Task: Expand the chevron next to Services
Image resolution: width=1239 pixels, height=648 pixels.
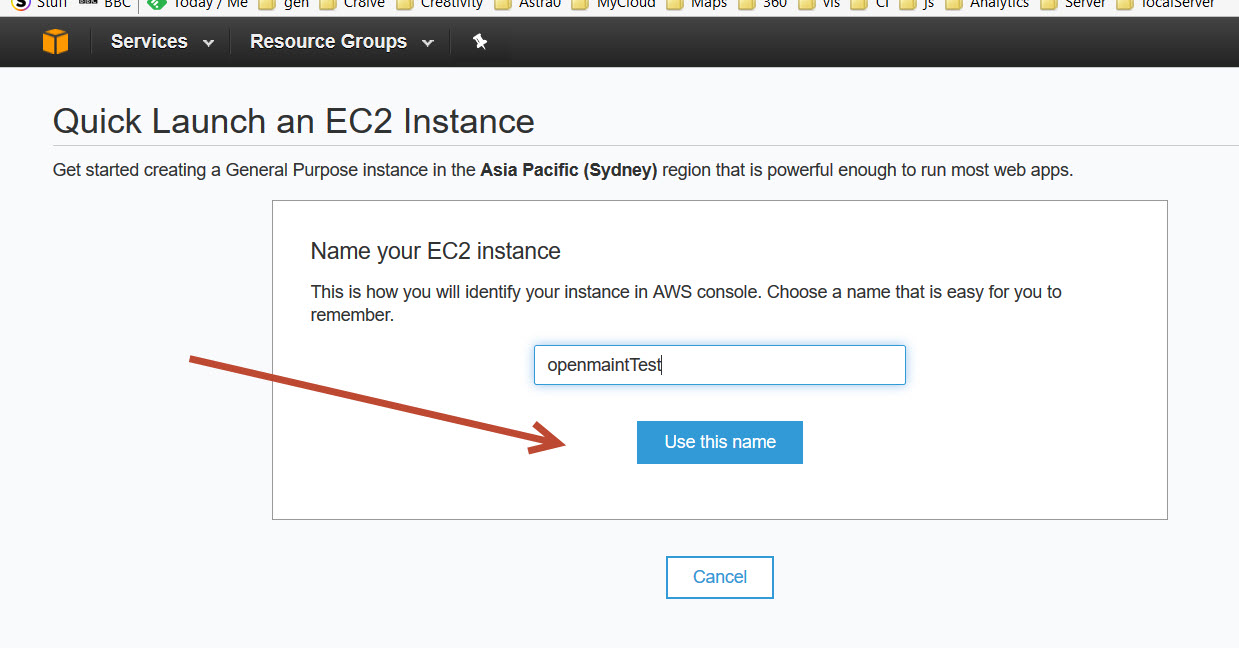Action: [x=208, y=43]
